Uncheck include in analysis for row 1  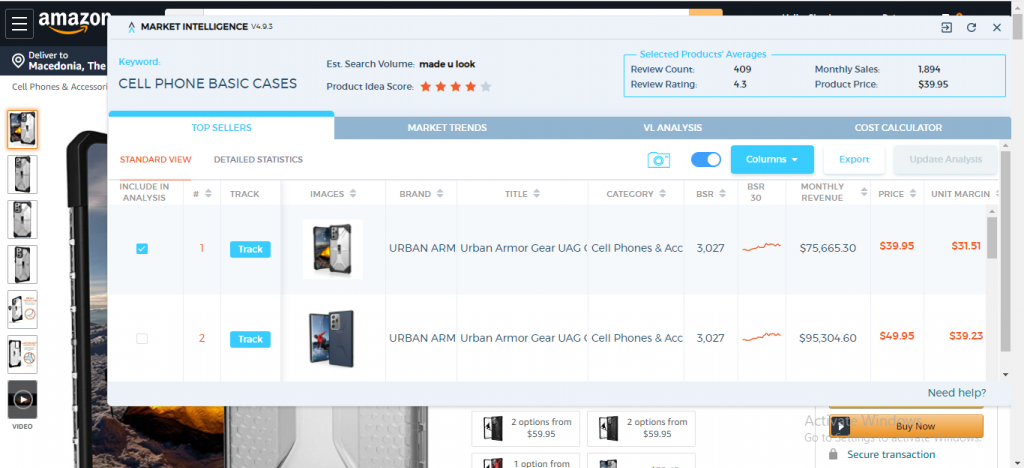pyautogui.click(x=142, y=249)
